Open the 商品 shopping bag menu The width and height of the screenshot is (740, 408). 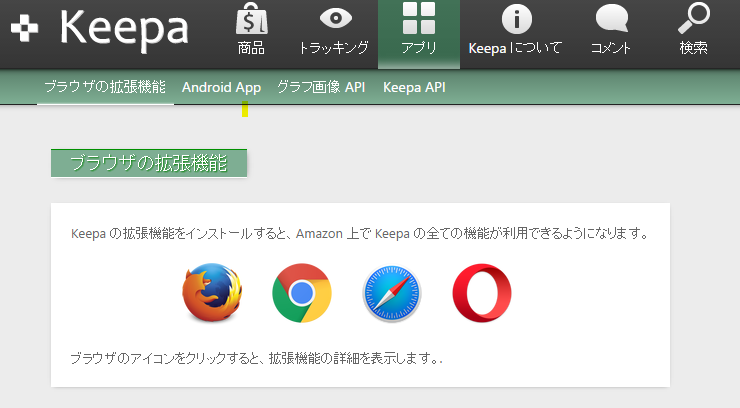point(252,29)
